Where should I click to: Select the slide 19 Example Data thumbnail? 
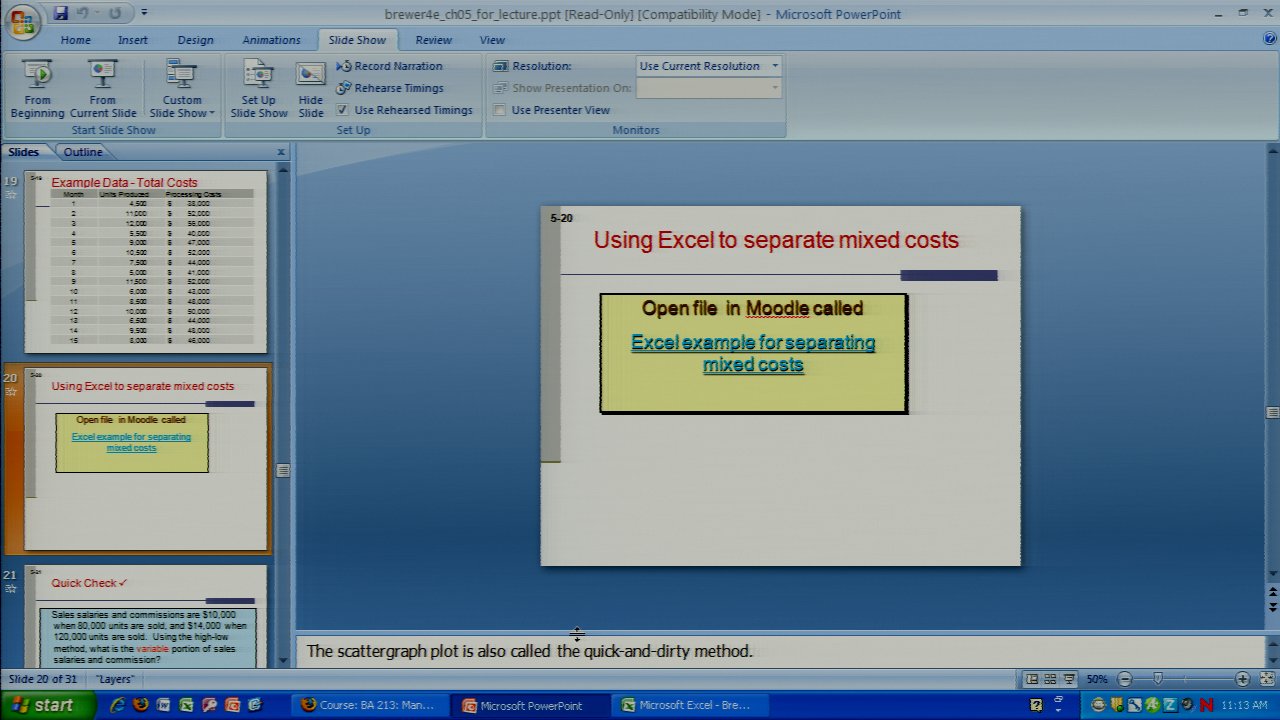[146, 262]
